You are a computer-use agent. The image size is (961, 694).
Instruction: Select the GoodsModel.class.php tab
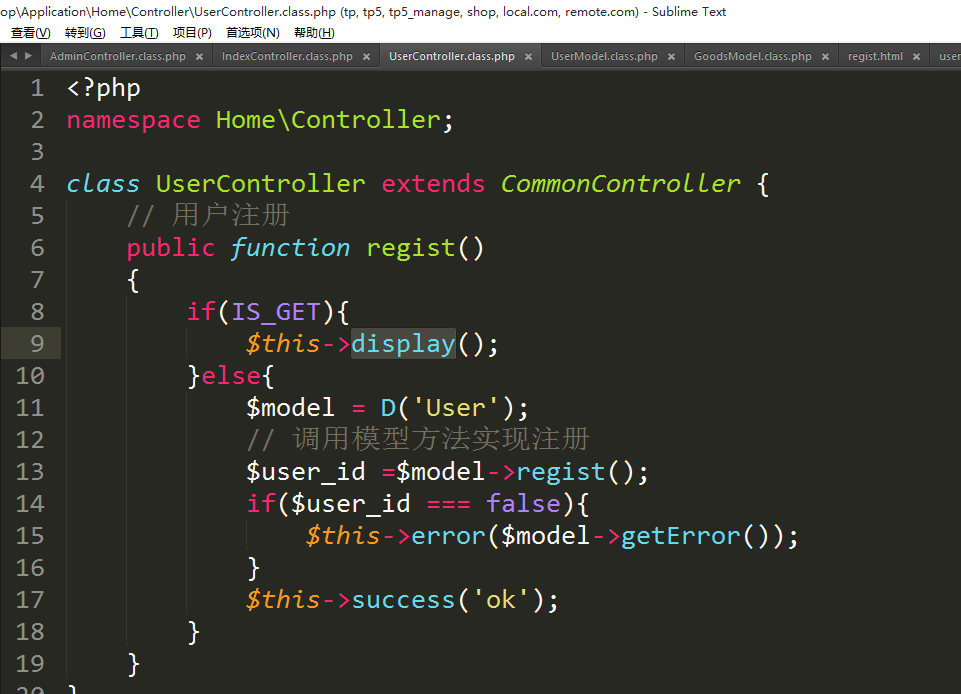pos(752,57)
